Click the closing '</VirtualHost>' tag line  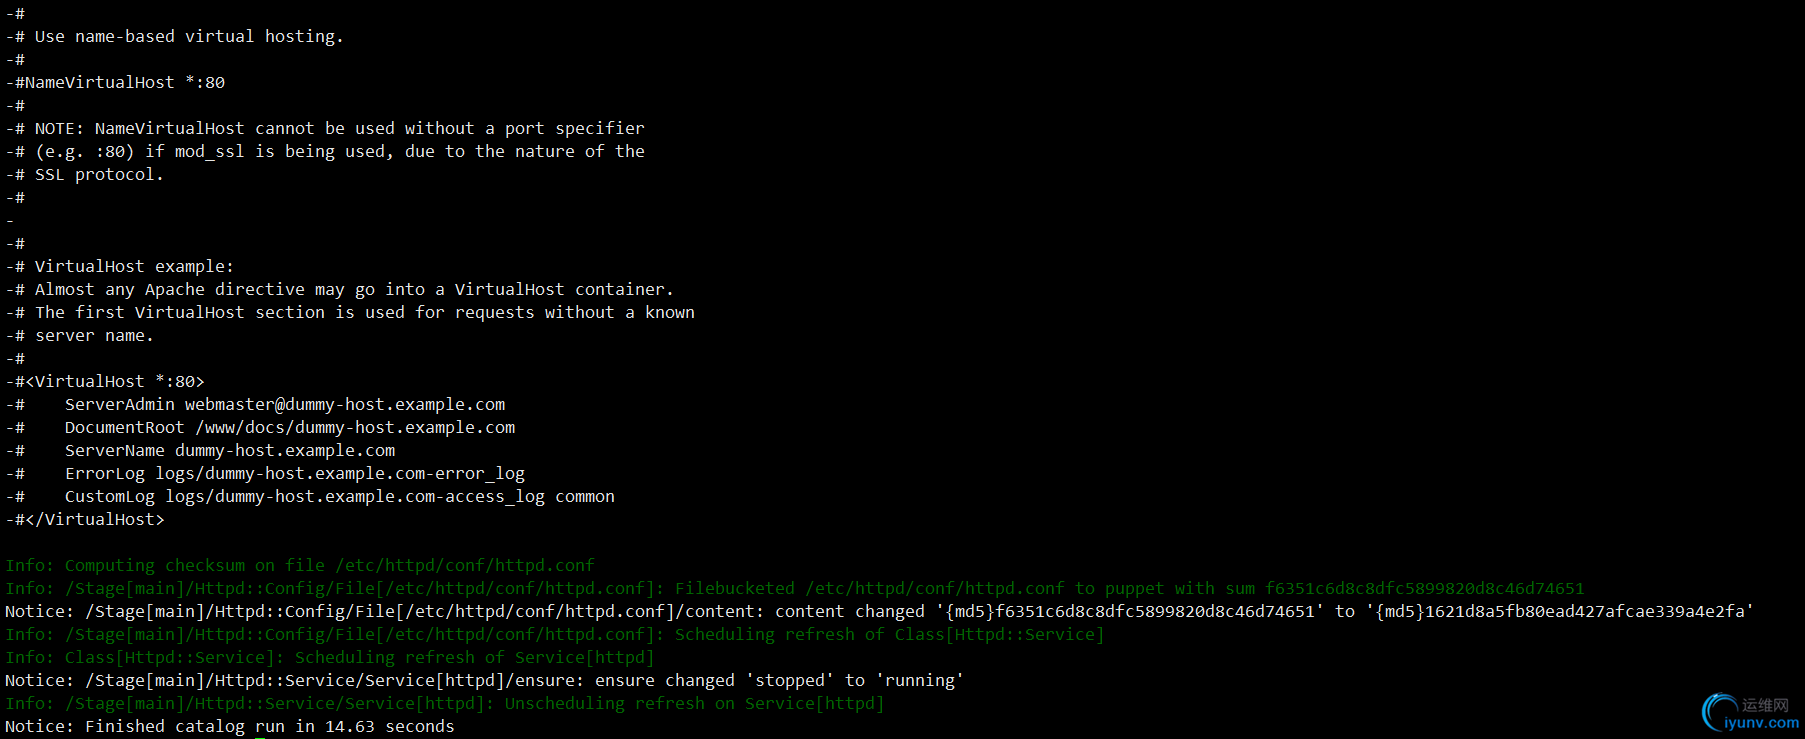90,520
